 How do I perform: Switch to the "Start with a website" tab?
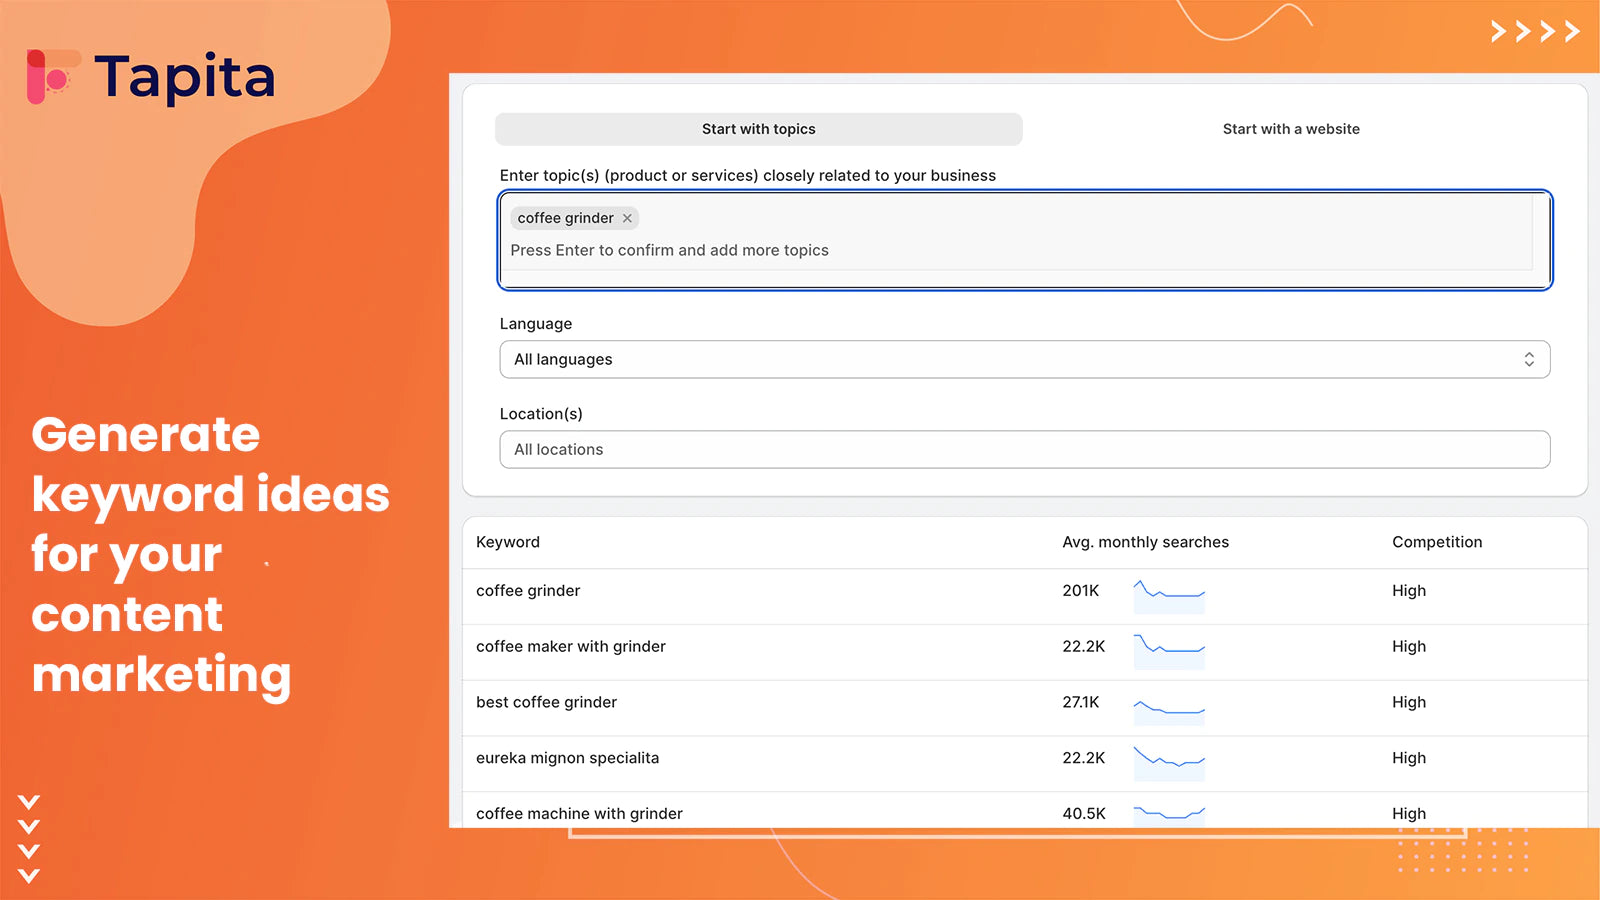pos(1290,129)
